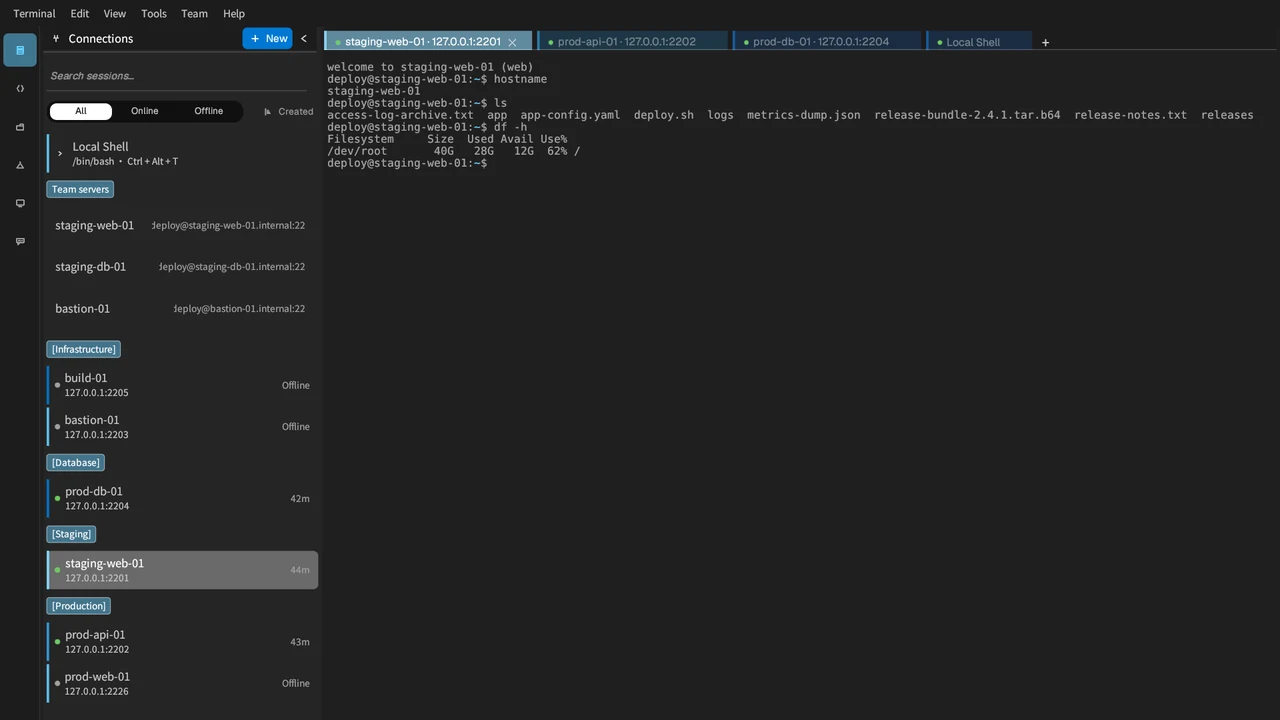The image size is (1280, 720).
Task: Open the triangle network sidebar icon
Action: (20, 165)
